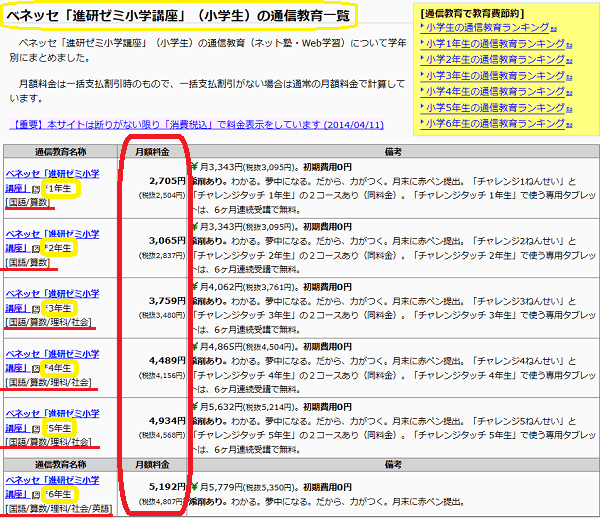Click the yen icon before 月4,865円
This screenshot has width=600, height=518.
click(x=194, y=347)
